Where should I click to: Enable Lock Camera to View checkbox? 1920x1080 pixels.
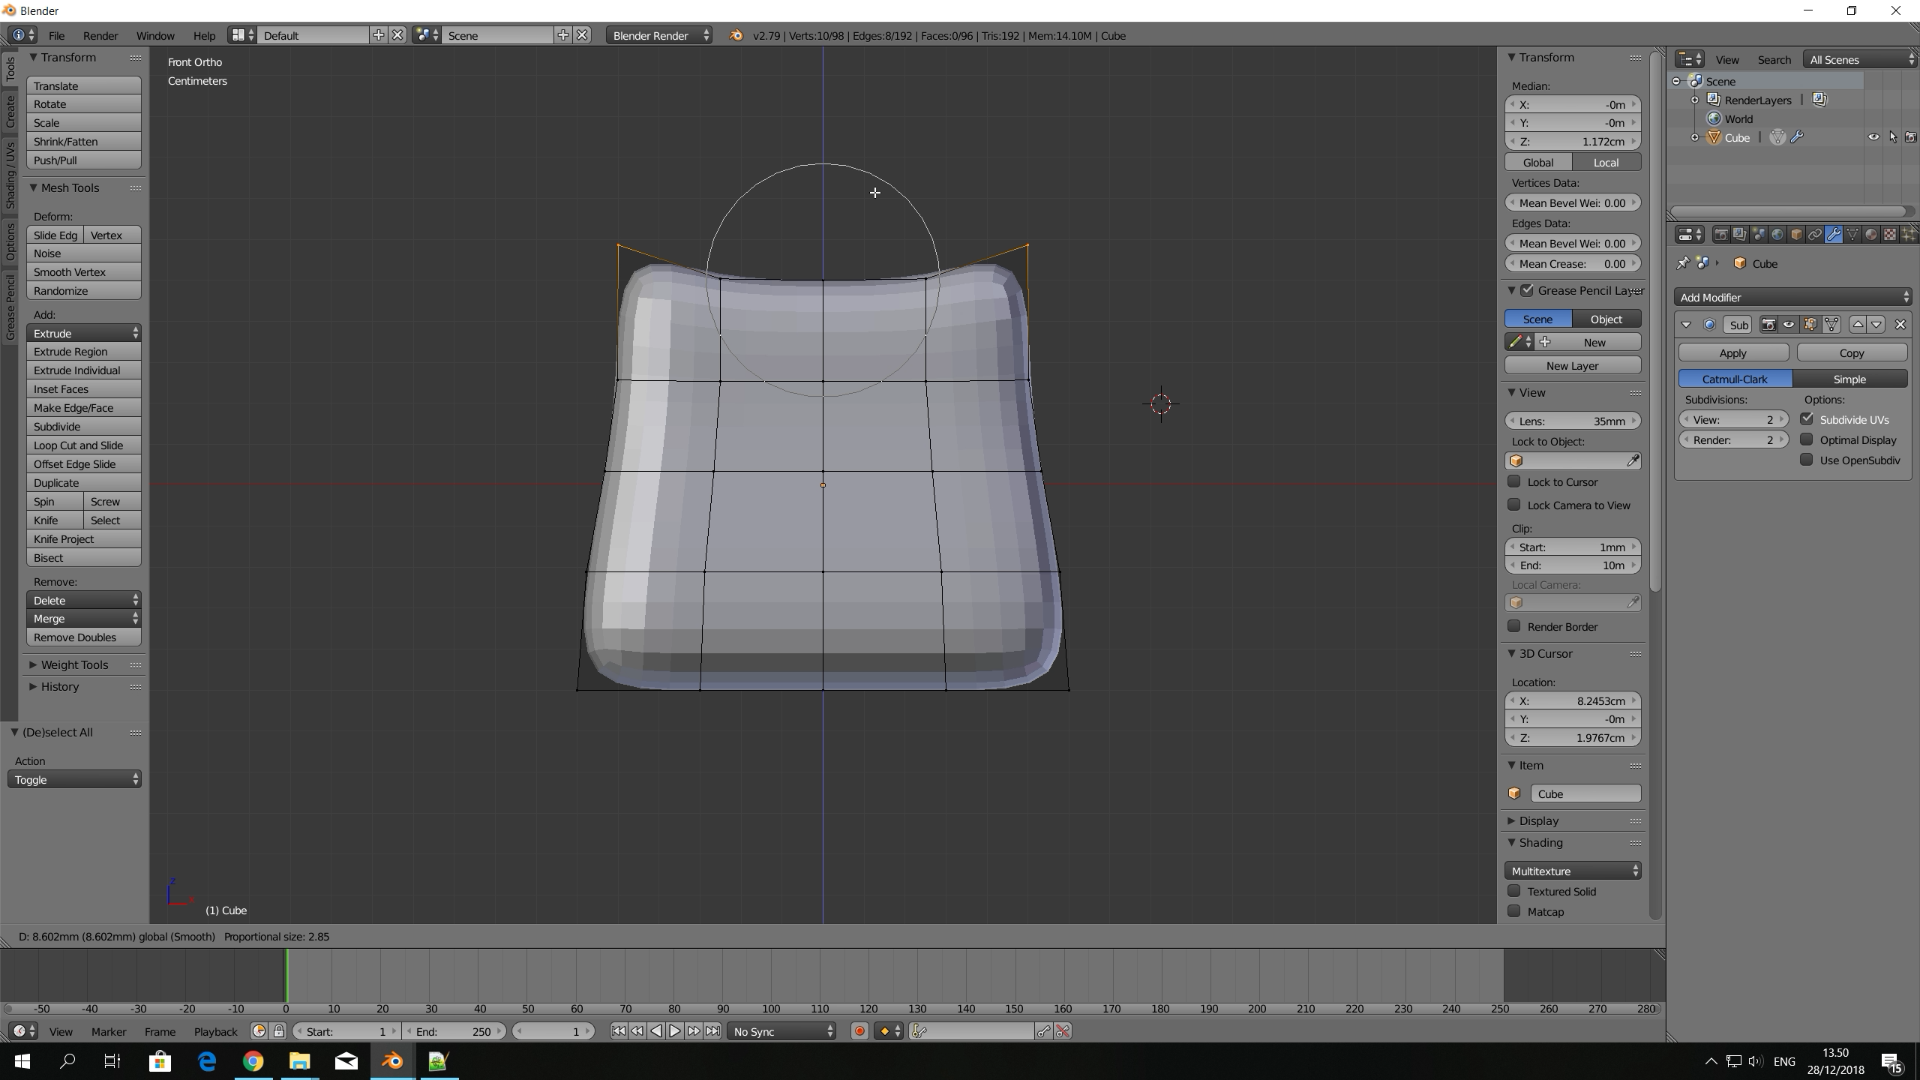1514,505
